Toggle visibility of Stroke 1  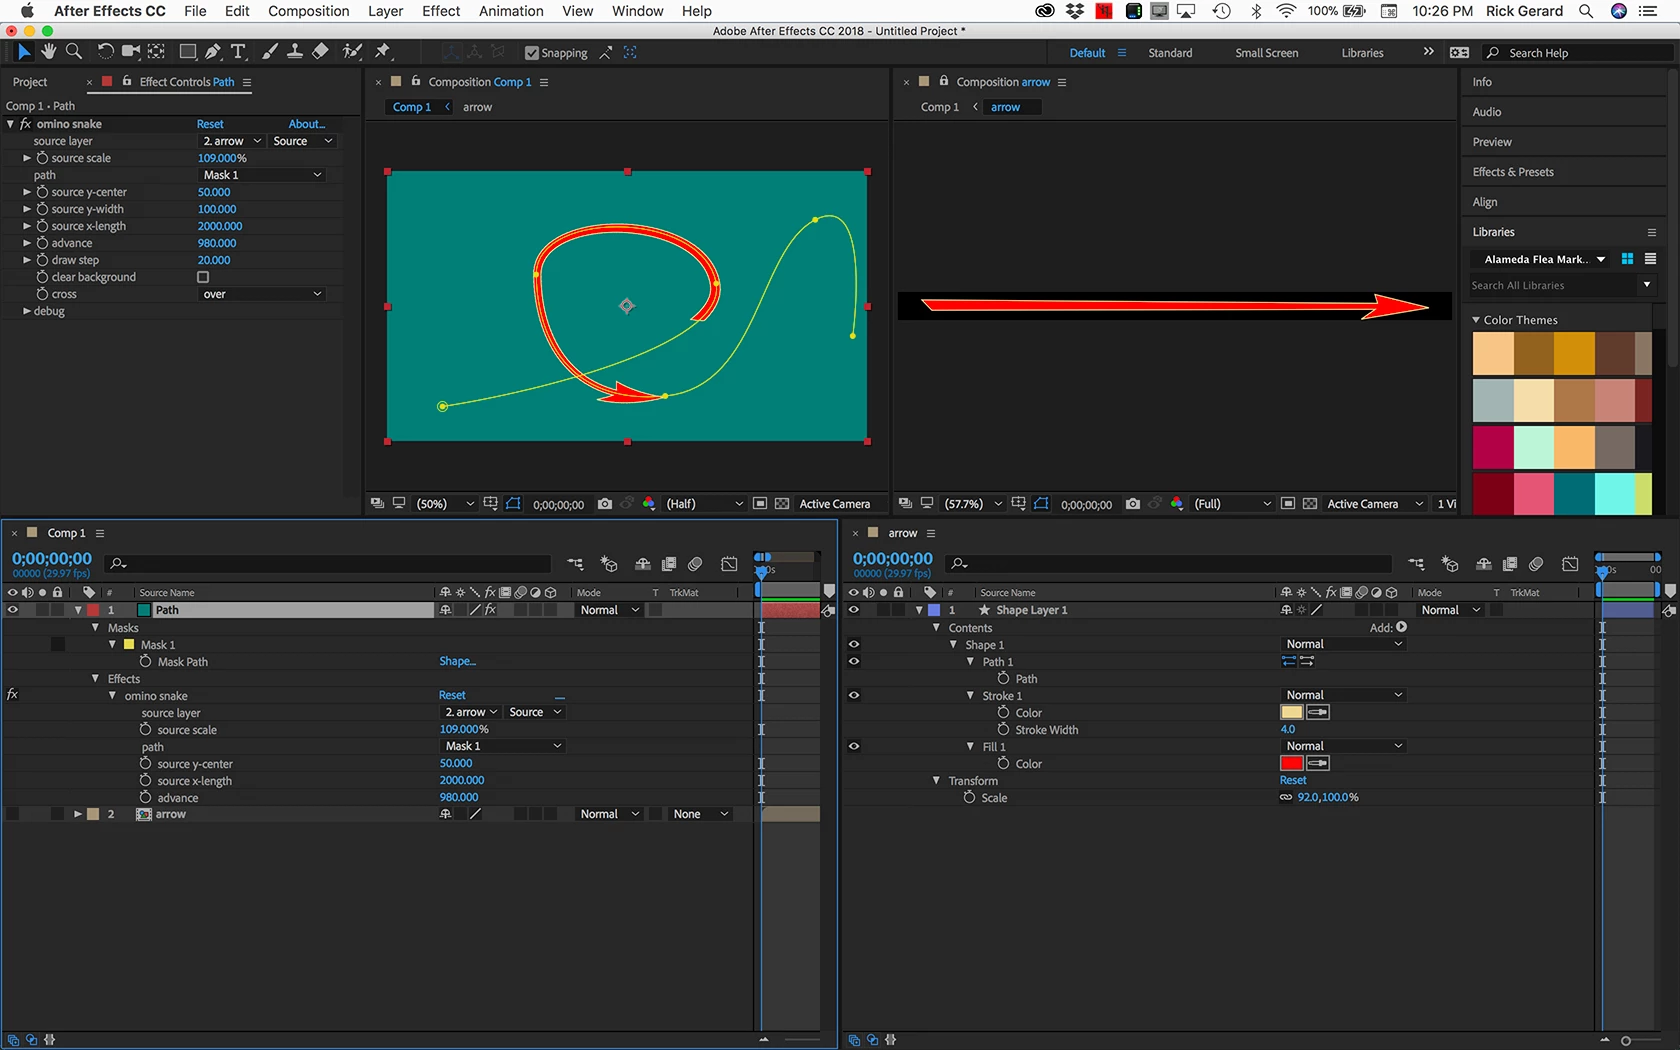click(x=854, y=696)
